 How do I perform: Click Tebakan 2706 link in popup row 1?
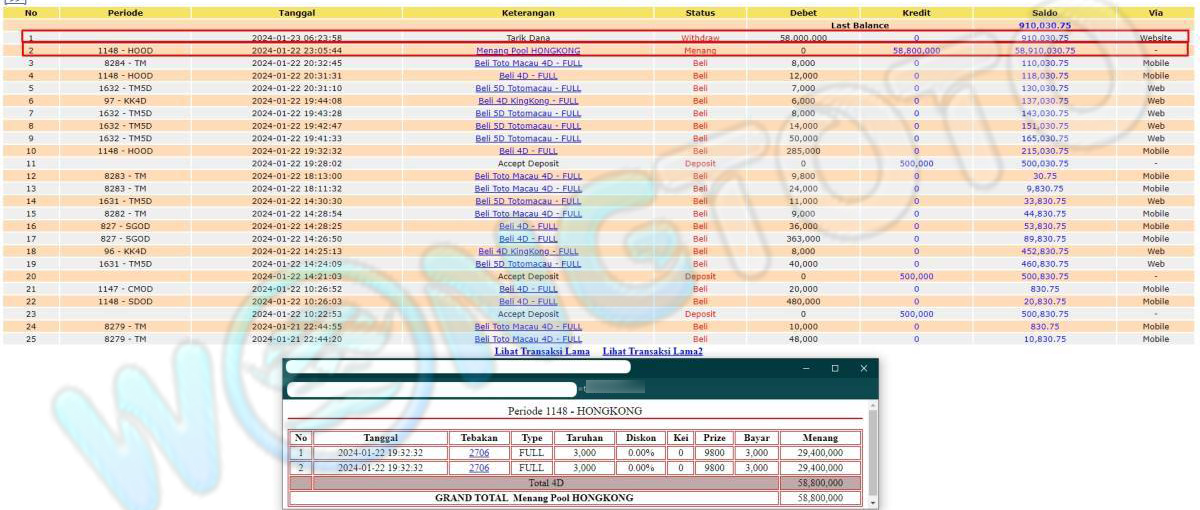(479, 453)
